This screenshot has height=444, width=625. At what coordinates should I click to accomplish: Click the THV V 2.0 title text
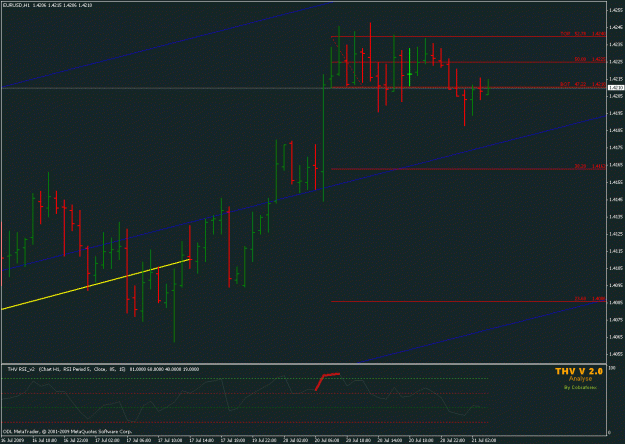coord(579,371)
